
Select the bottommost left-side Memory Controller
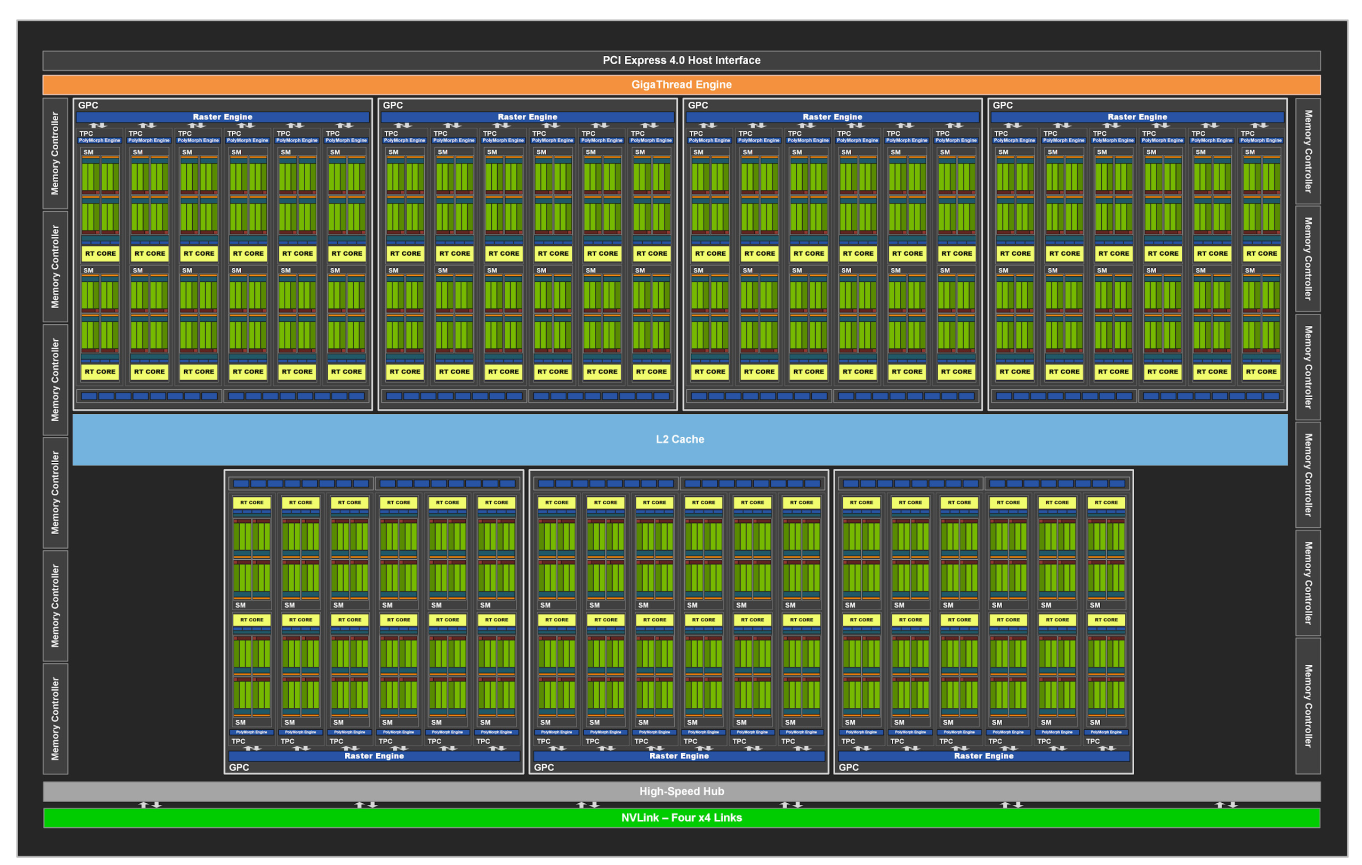pyautogui.click(x=56, y=719)
